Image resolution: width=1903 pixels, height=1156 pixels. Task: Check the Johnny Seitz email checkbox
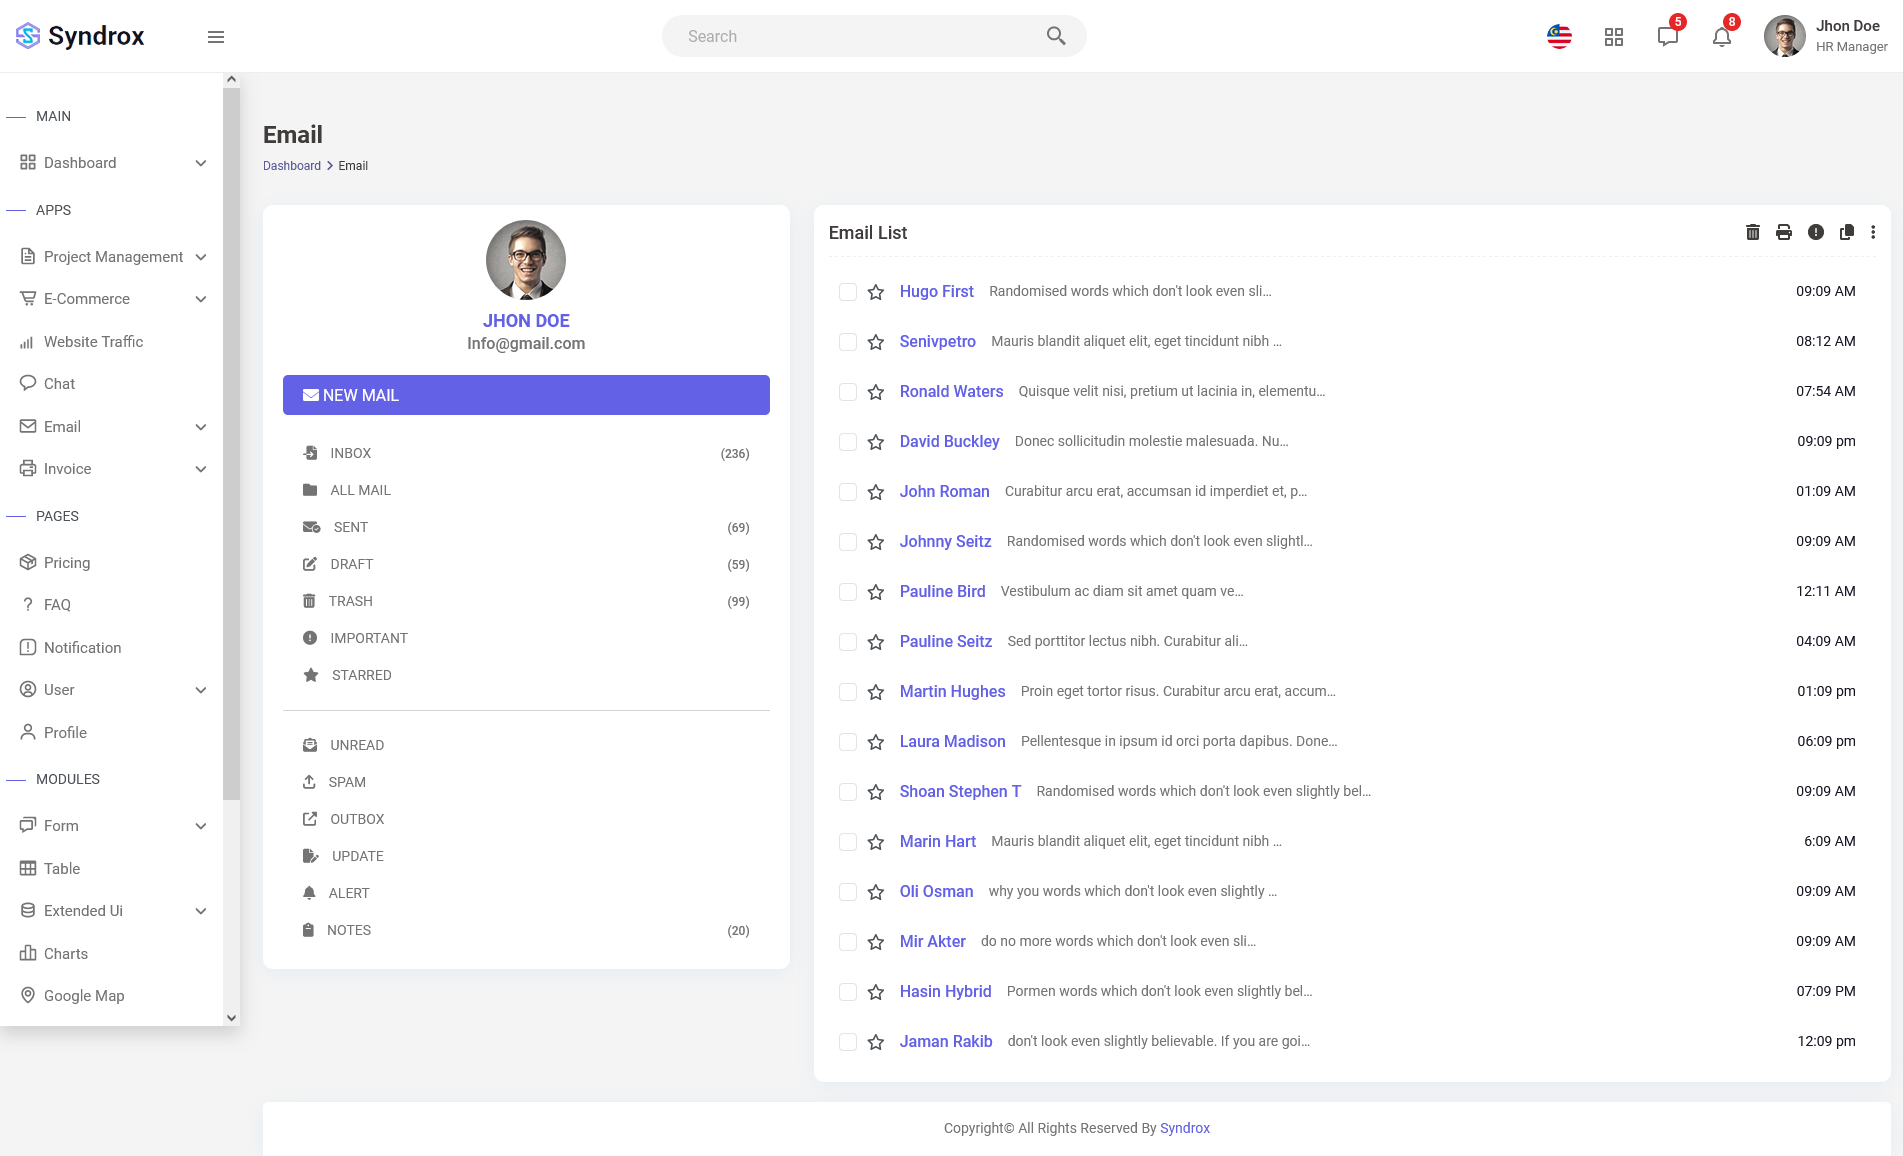click(x=848, y=542)
